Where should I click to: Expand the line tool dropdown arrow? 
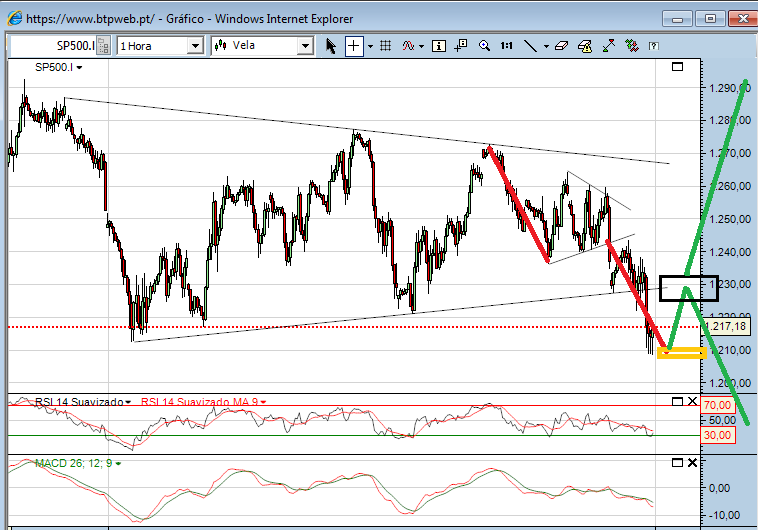546,46
